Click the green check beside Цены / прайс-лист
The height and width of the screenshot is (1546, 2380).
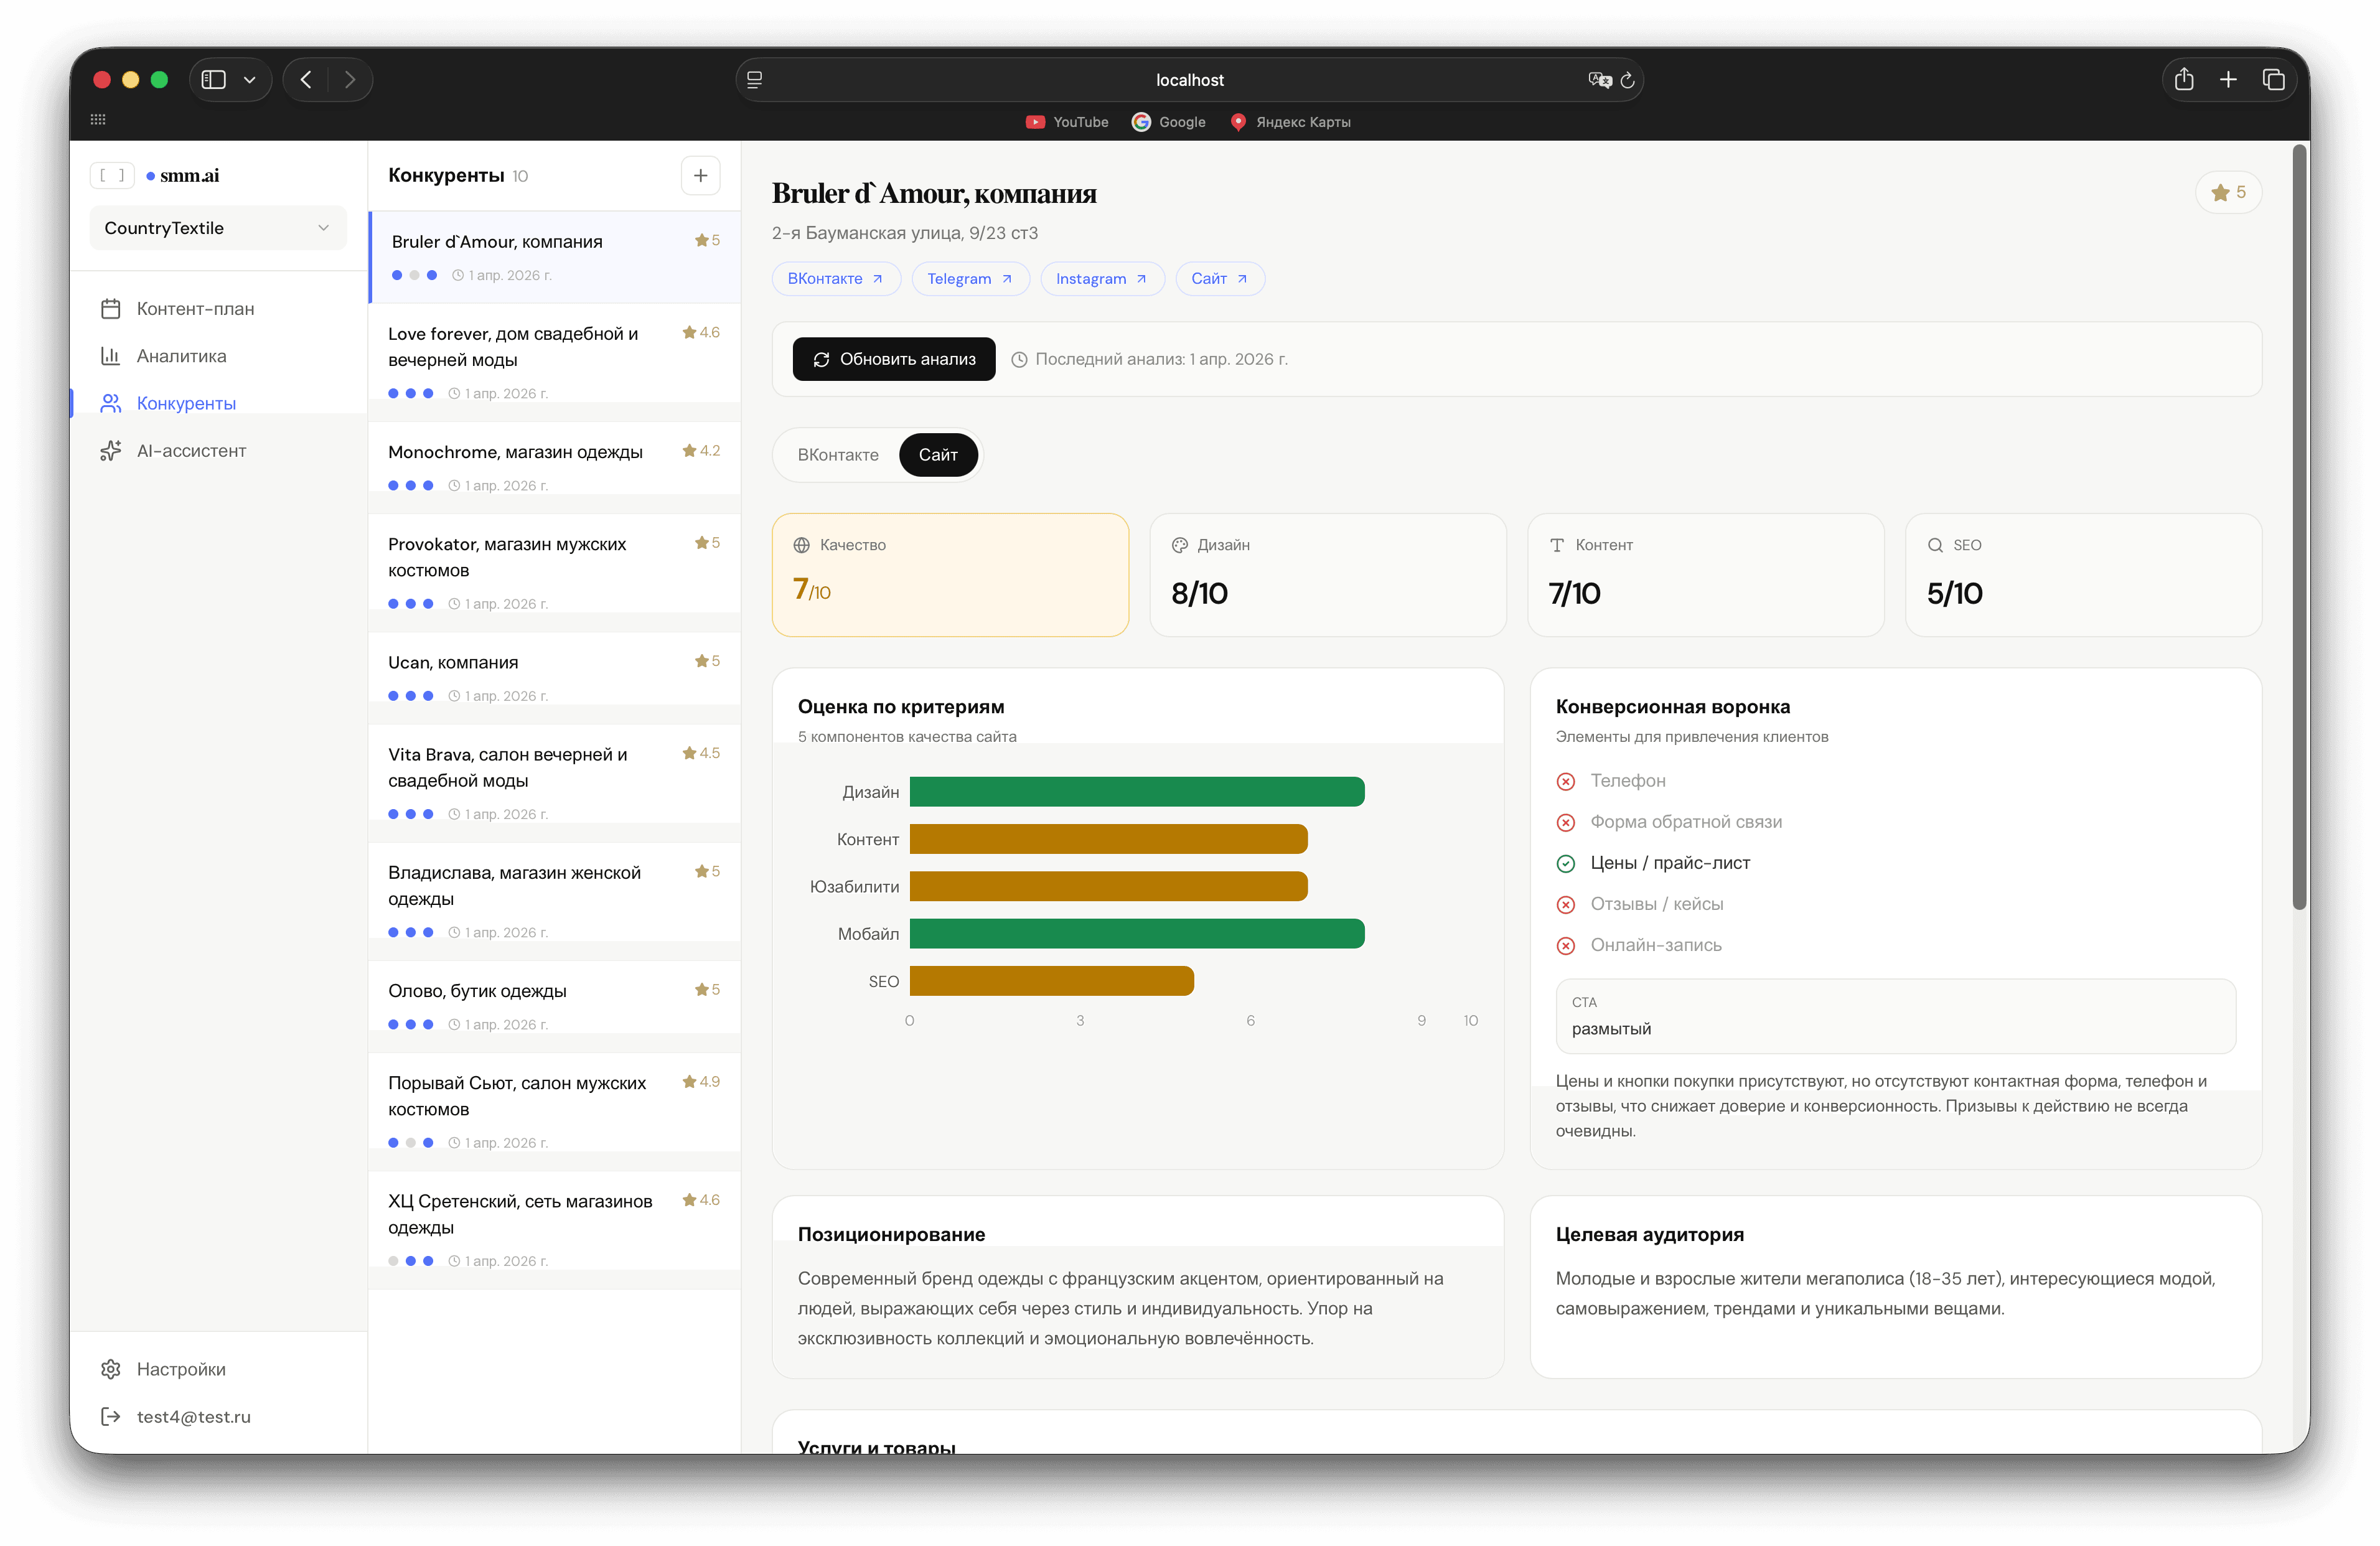[1566, 863]
